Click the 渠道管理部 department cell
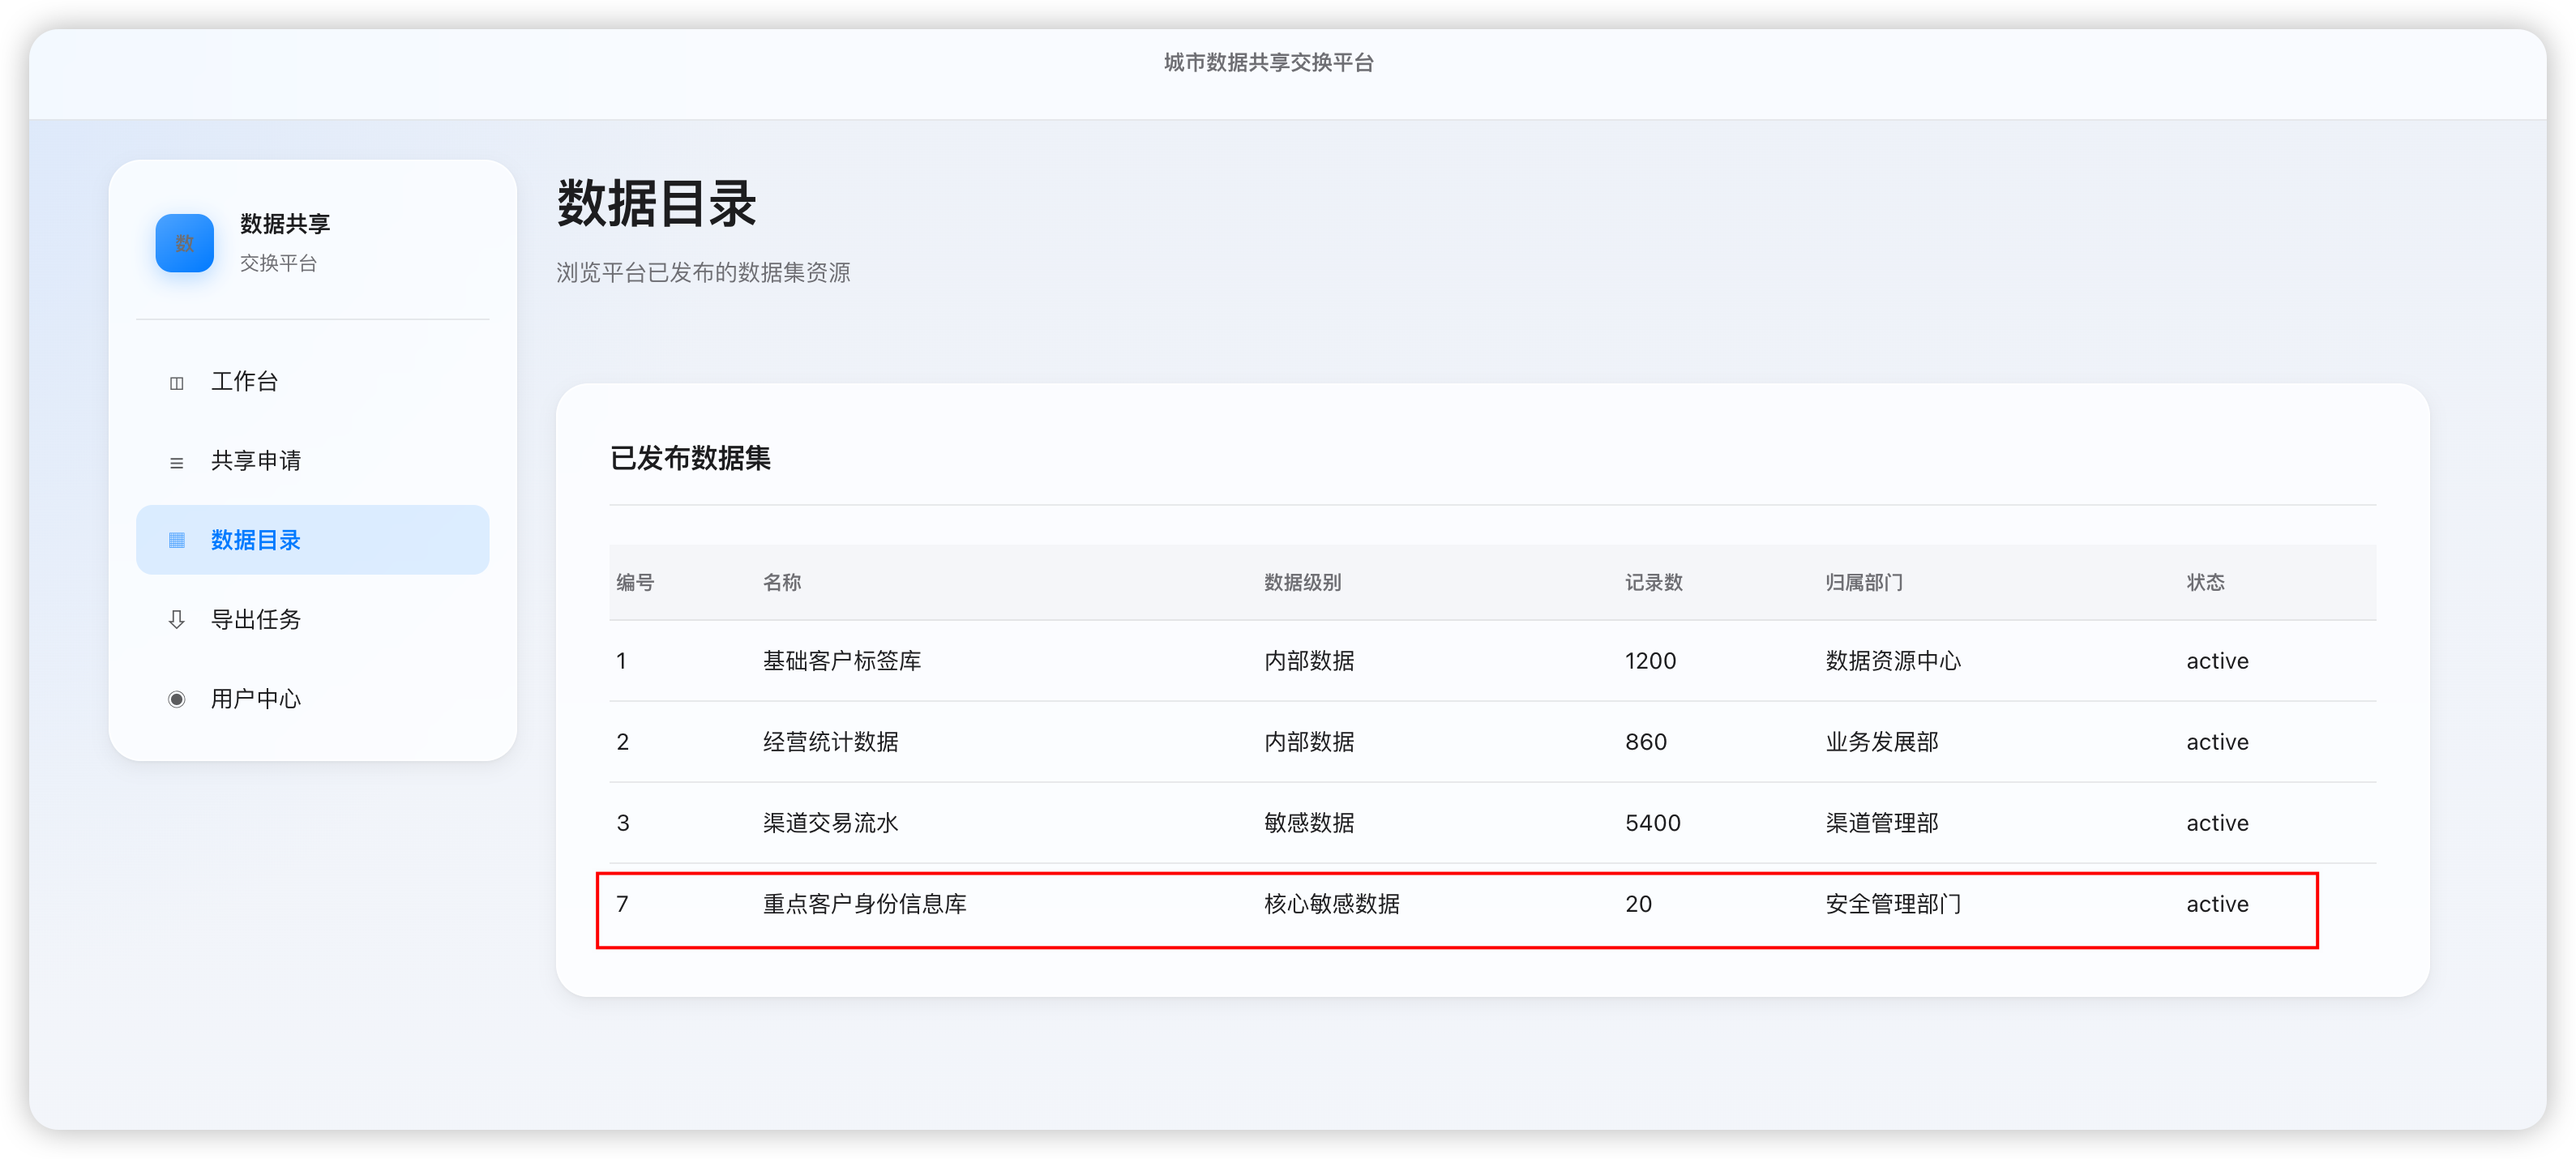 tap(1882, 823)
